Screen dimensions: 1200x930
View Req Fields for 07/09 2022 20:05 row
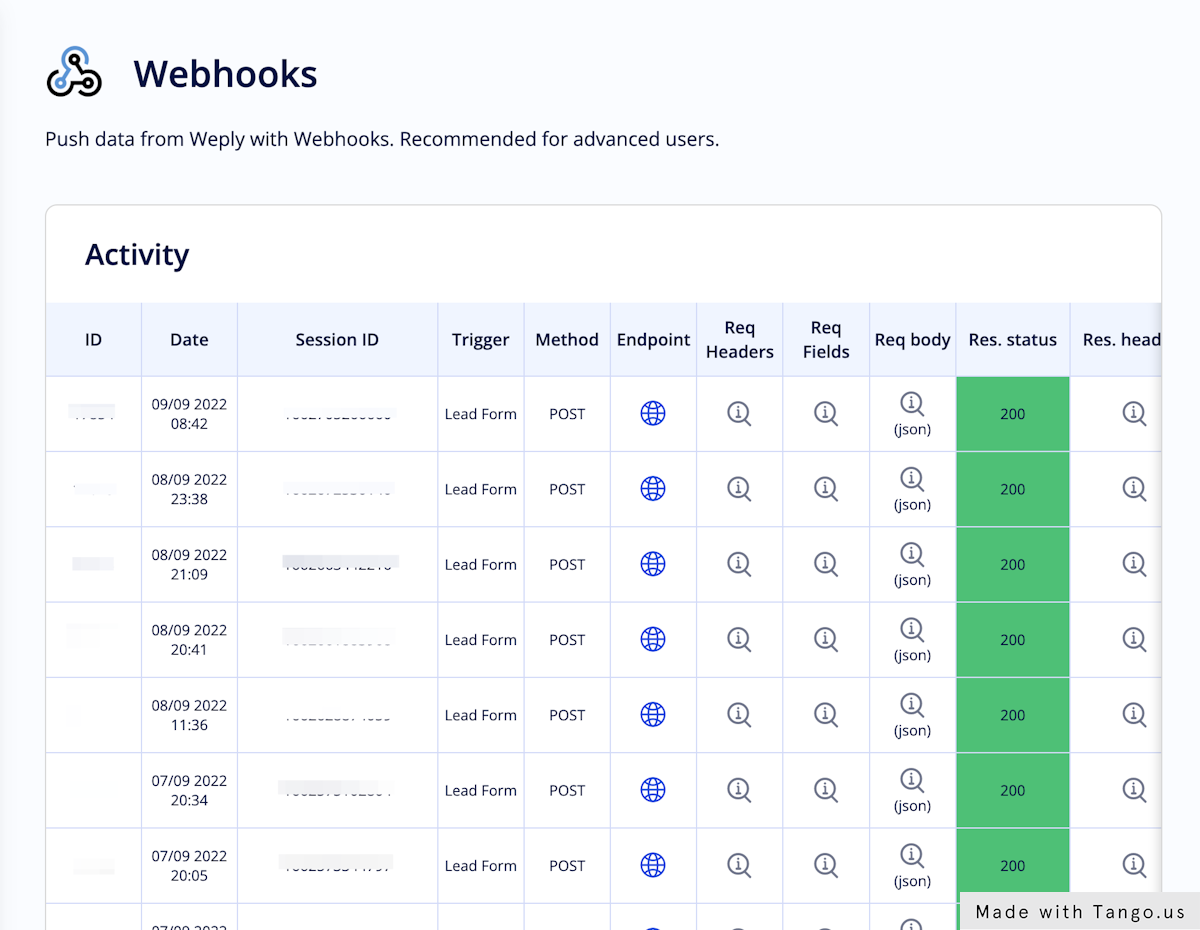[x=826, y=865]
